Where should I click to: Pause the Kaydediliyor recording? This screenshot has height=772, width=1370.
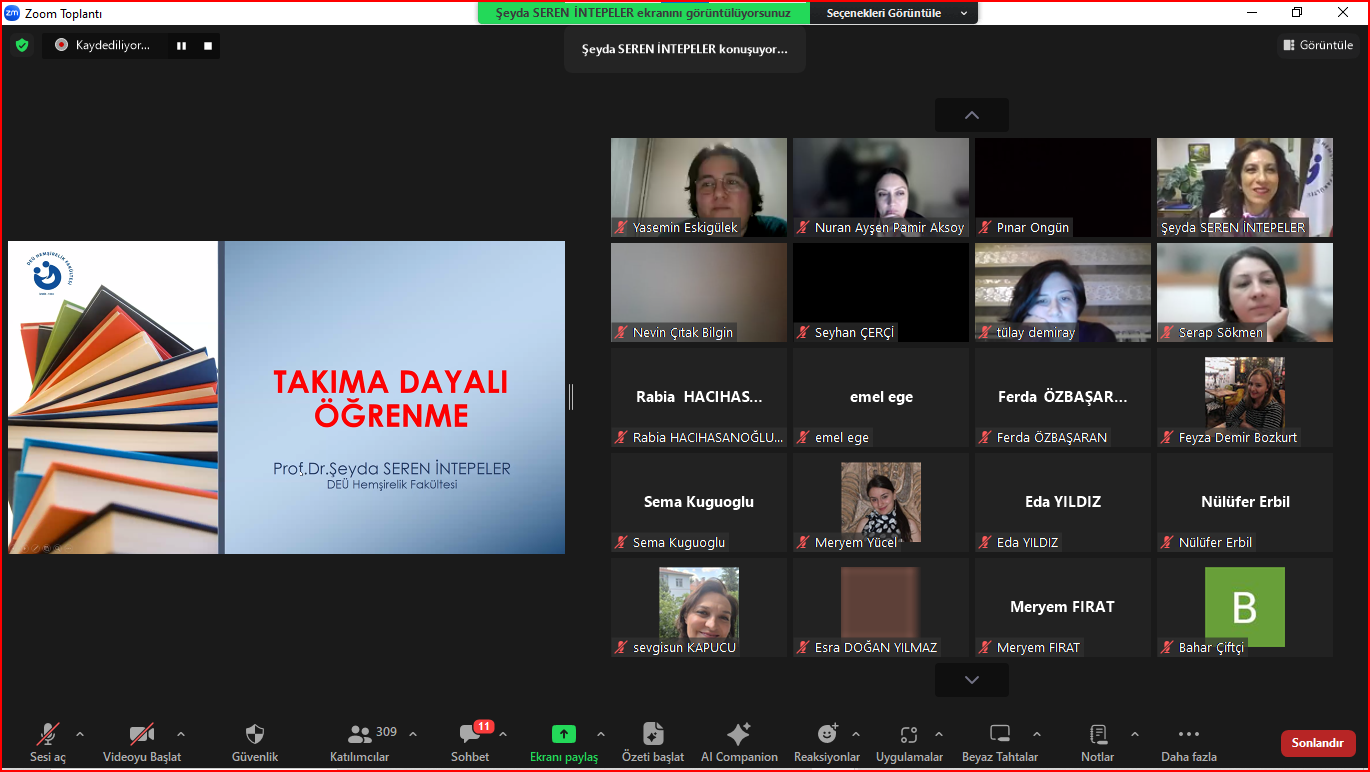(x=182, y=45)
